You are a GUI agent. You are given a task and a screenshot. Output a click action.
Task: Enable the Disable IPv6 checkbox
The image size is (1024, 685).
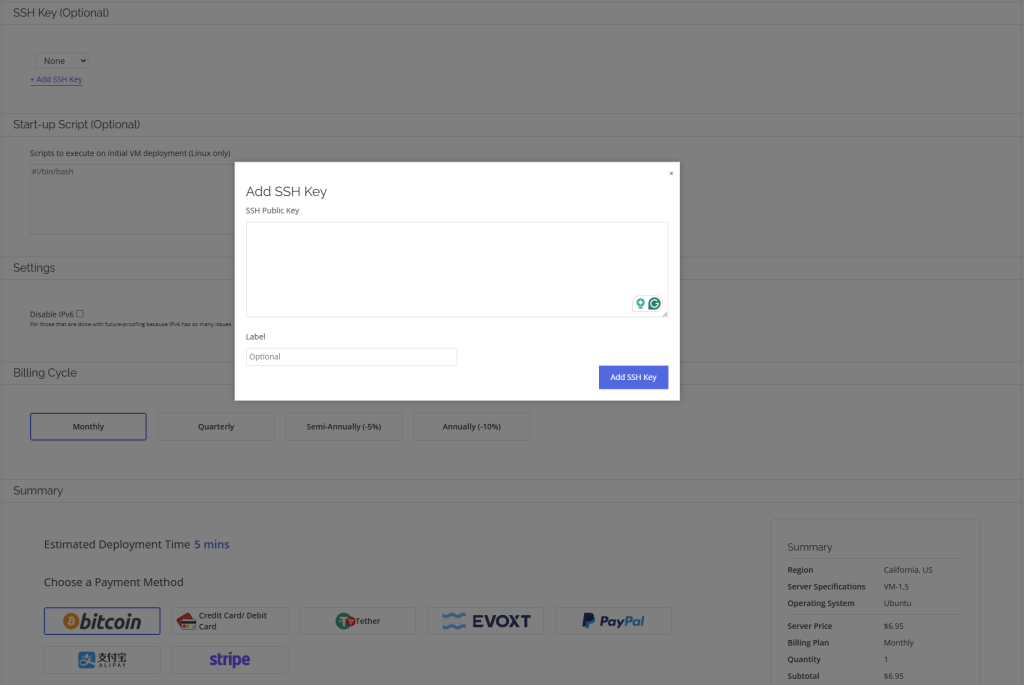(x=82, y=312)
